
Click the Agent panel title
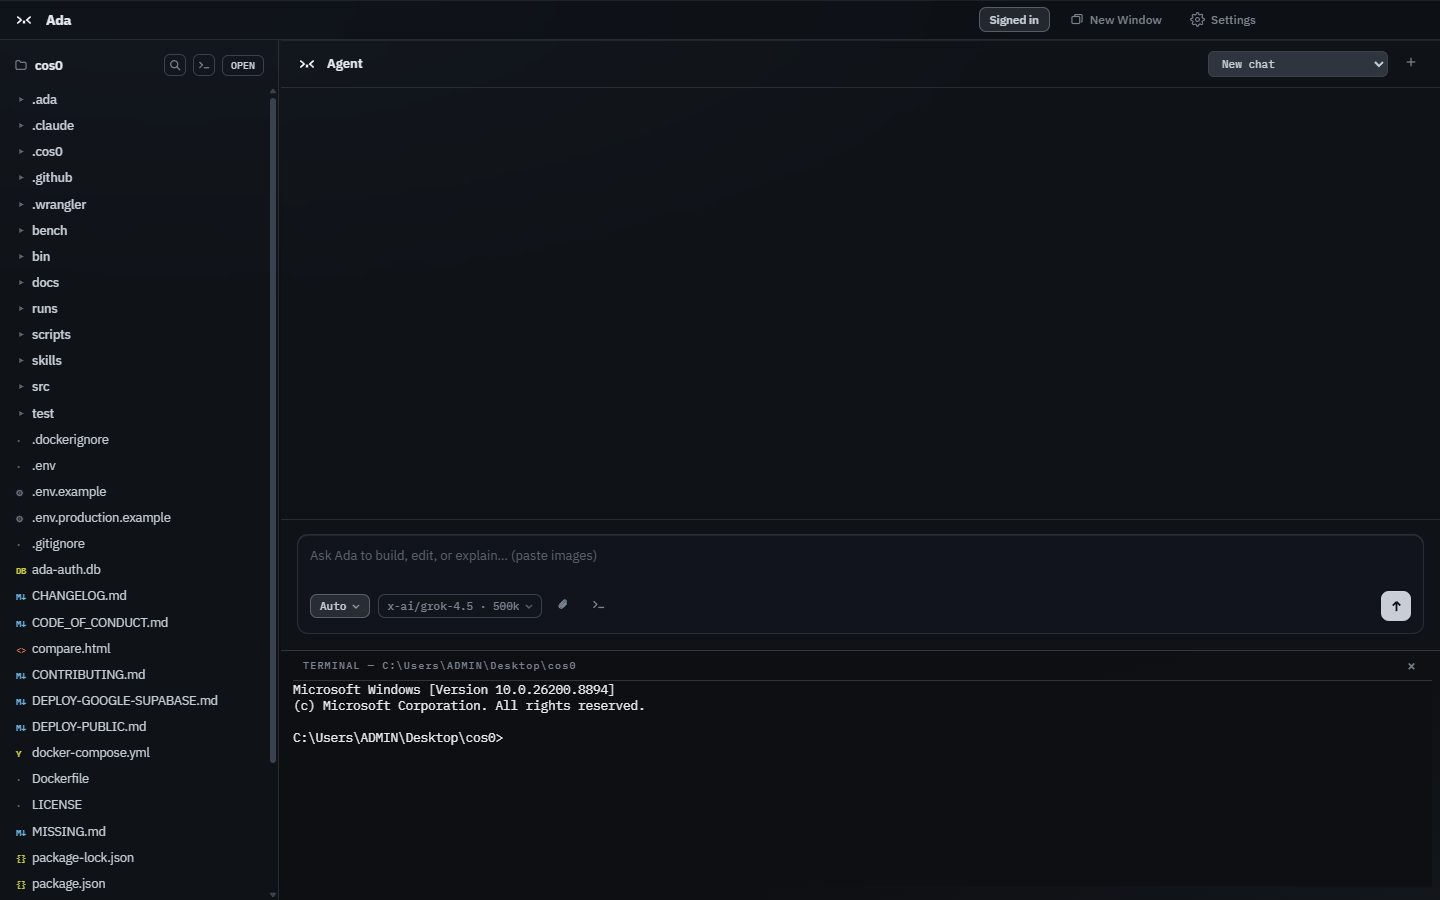[345, 64]
